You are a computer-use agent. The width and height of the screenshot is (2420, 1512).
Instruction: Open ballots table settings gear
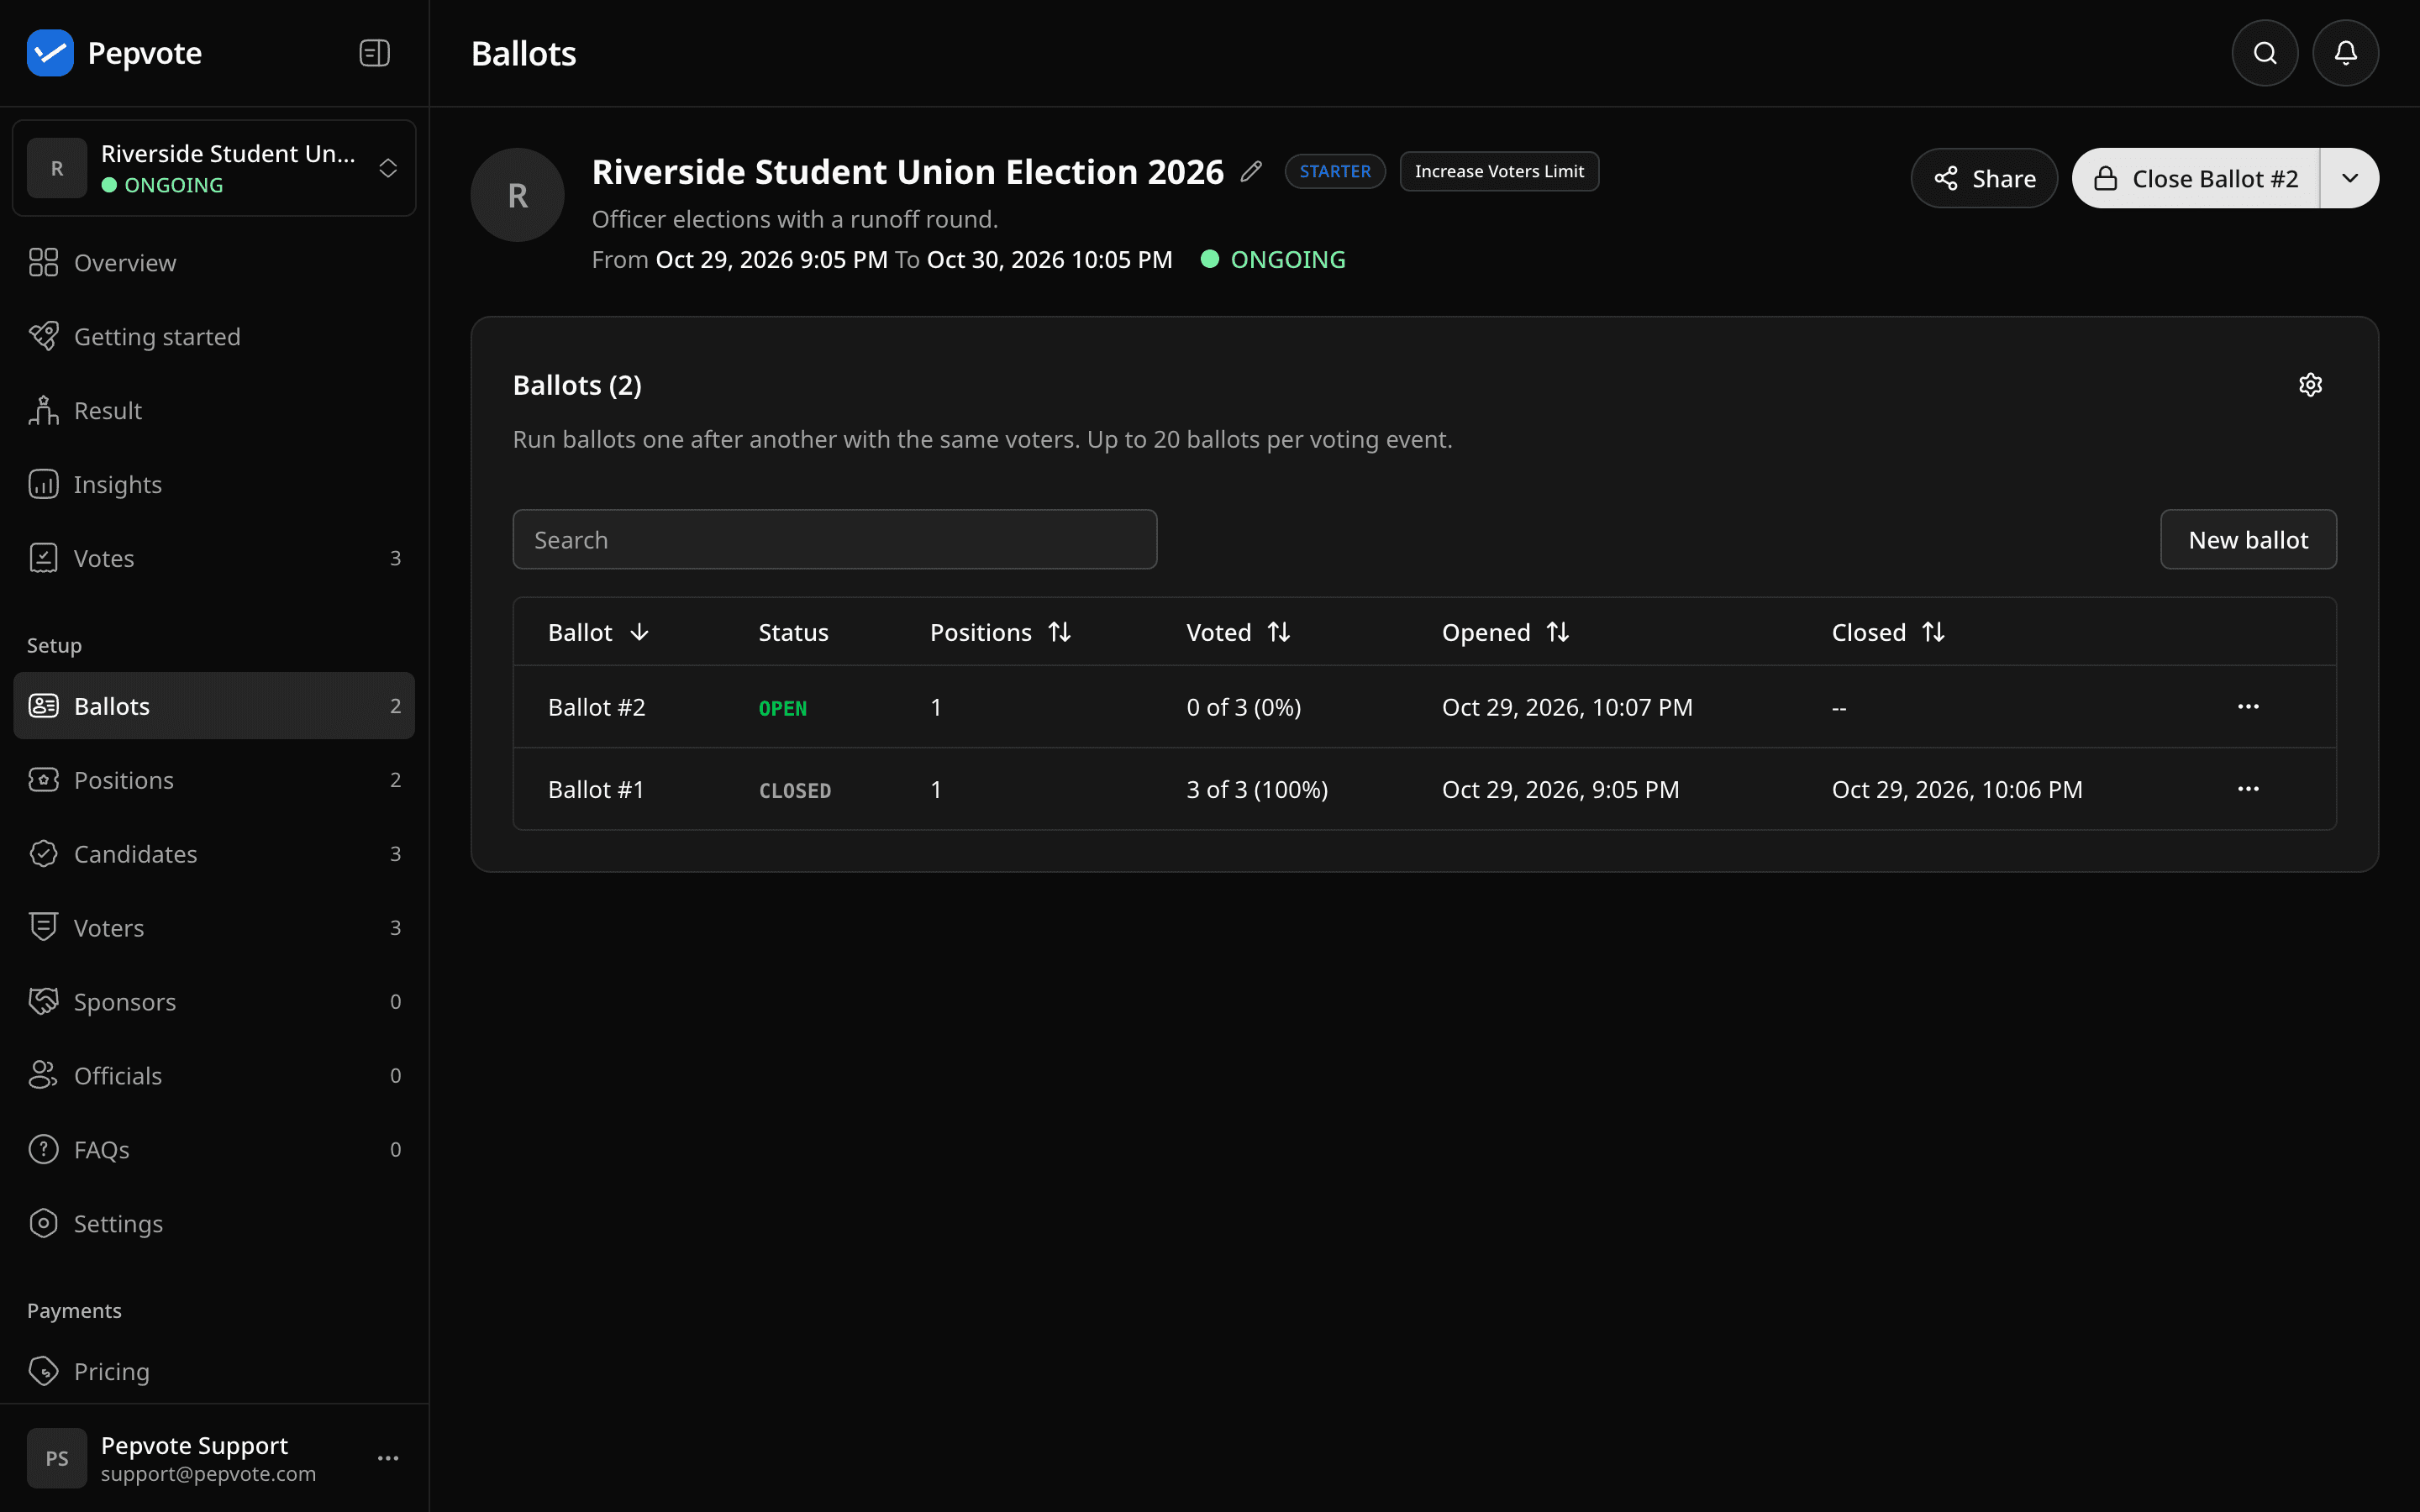click(x=2310, y=385)
